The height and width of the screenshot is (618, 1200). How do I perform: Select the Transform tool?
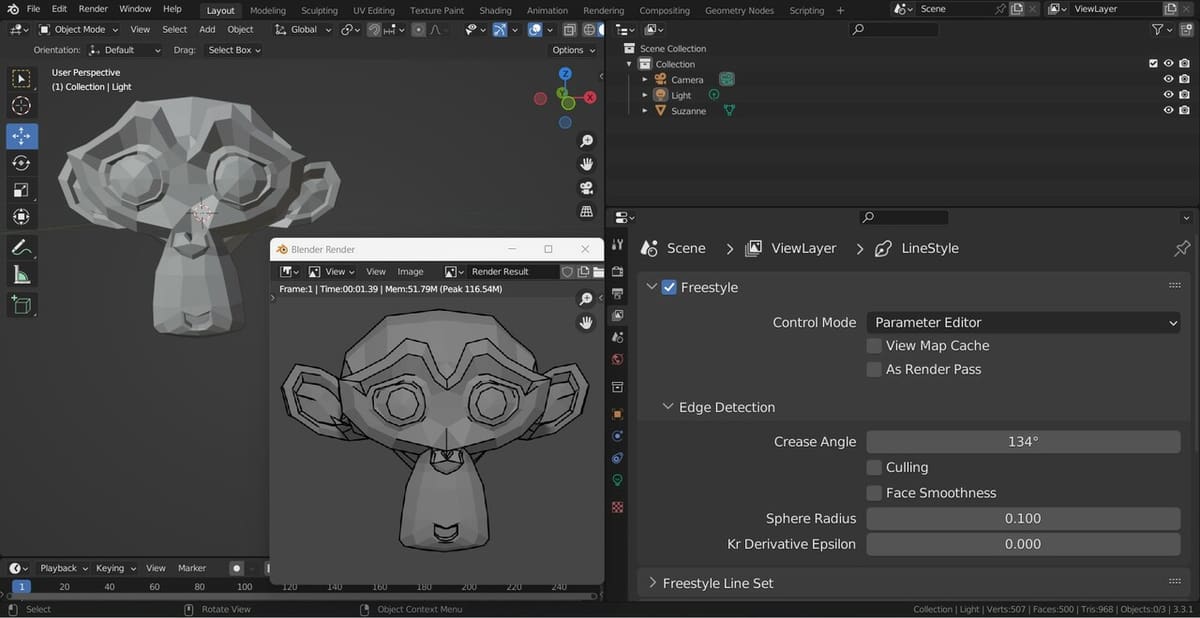(21, 217)
